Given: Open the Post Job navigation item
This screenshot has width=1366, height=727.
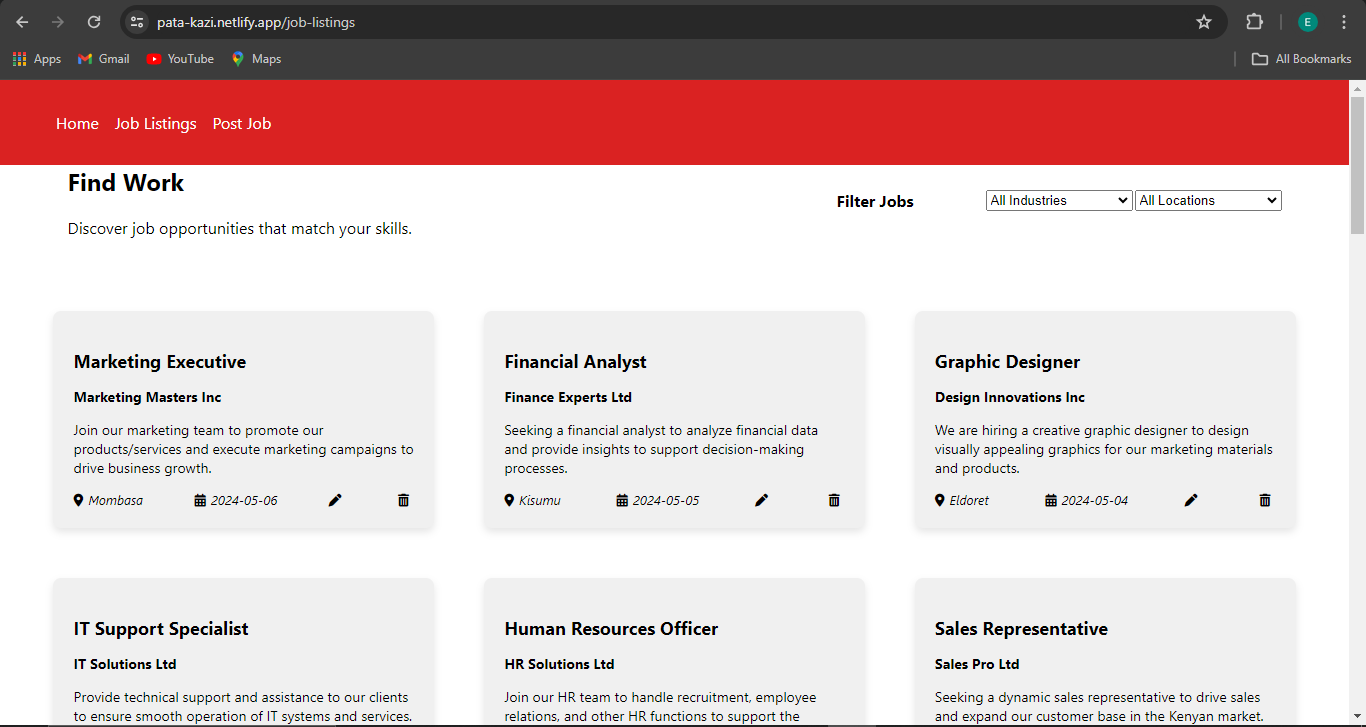Looking at the screenshot, I should 242,124.
